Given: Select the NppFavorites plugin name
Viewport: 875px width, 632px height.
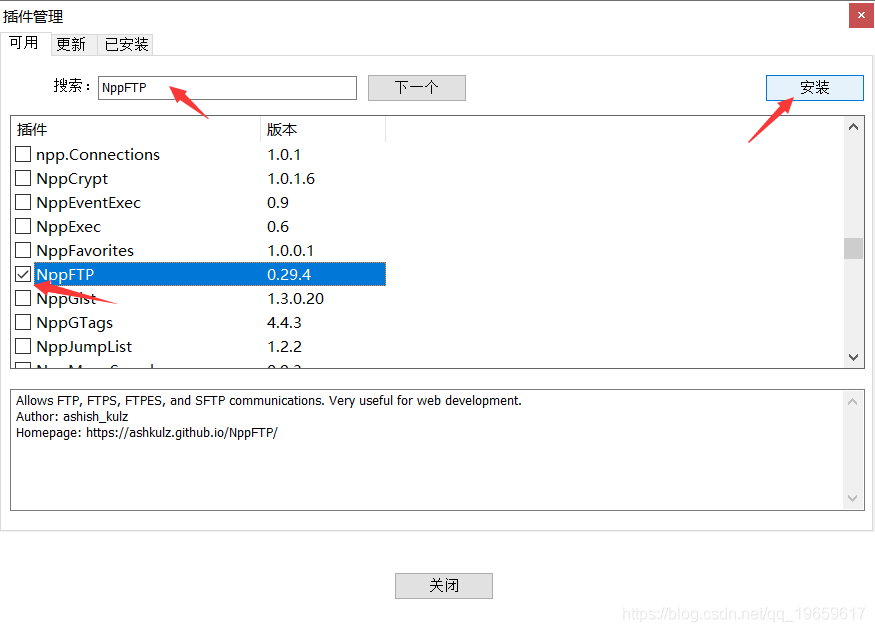Looking at the screenshot, I should pos(85,250).
